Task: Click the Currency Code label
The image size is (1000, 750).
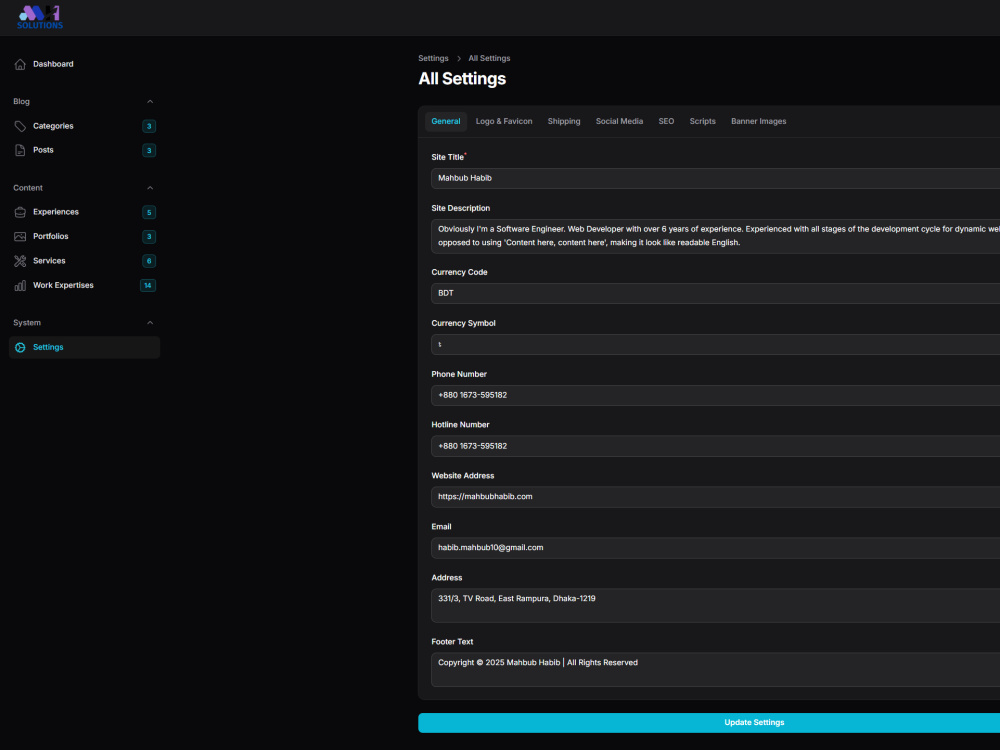Action: pyautogui.click(x=459, y=272)
